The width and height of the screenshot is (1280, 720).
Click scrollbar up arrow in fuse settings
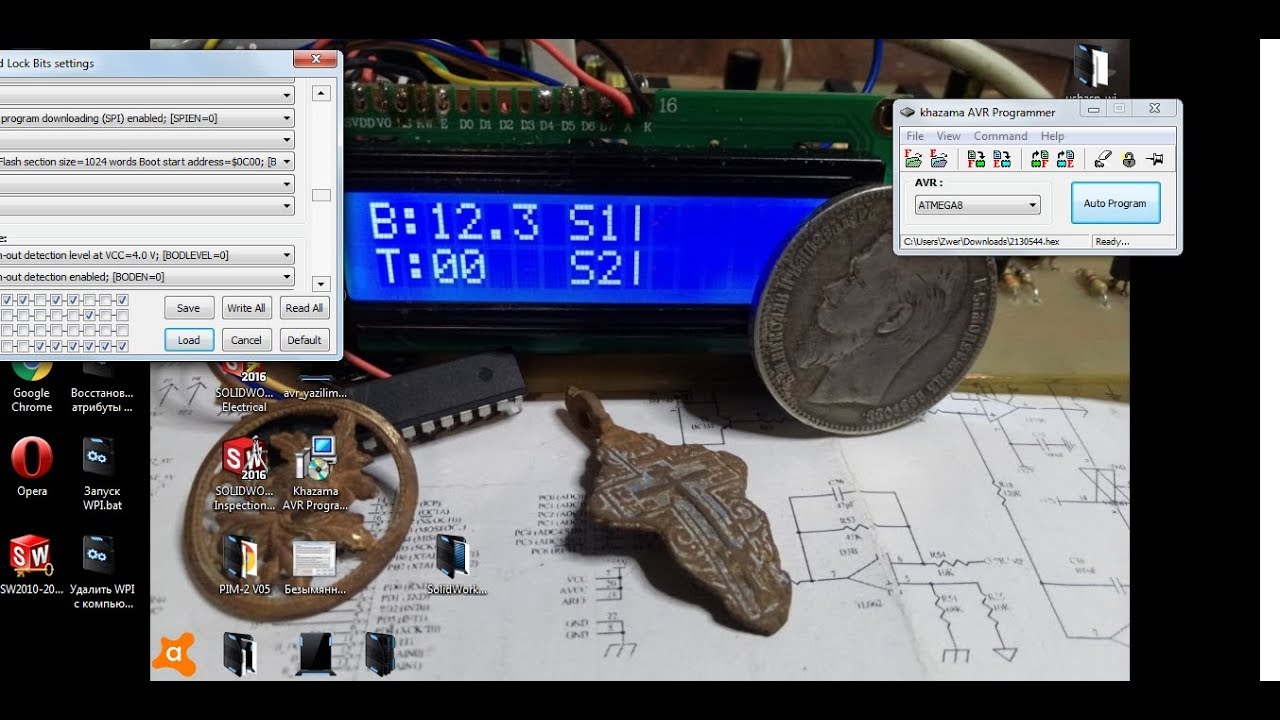[321, 94]
